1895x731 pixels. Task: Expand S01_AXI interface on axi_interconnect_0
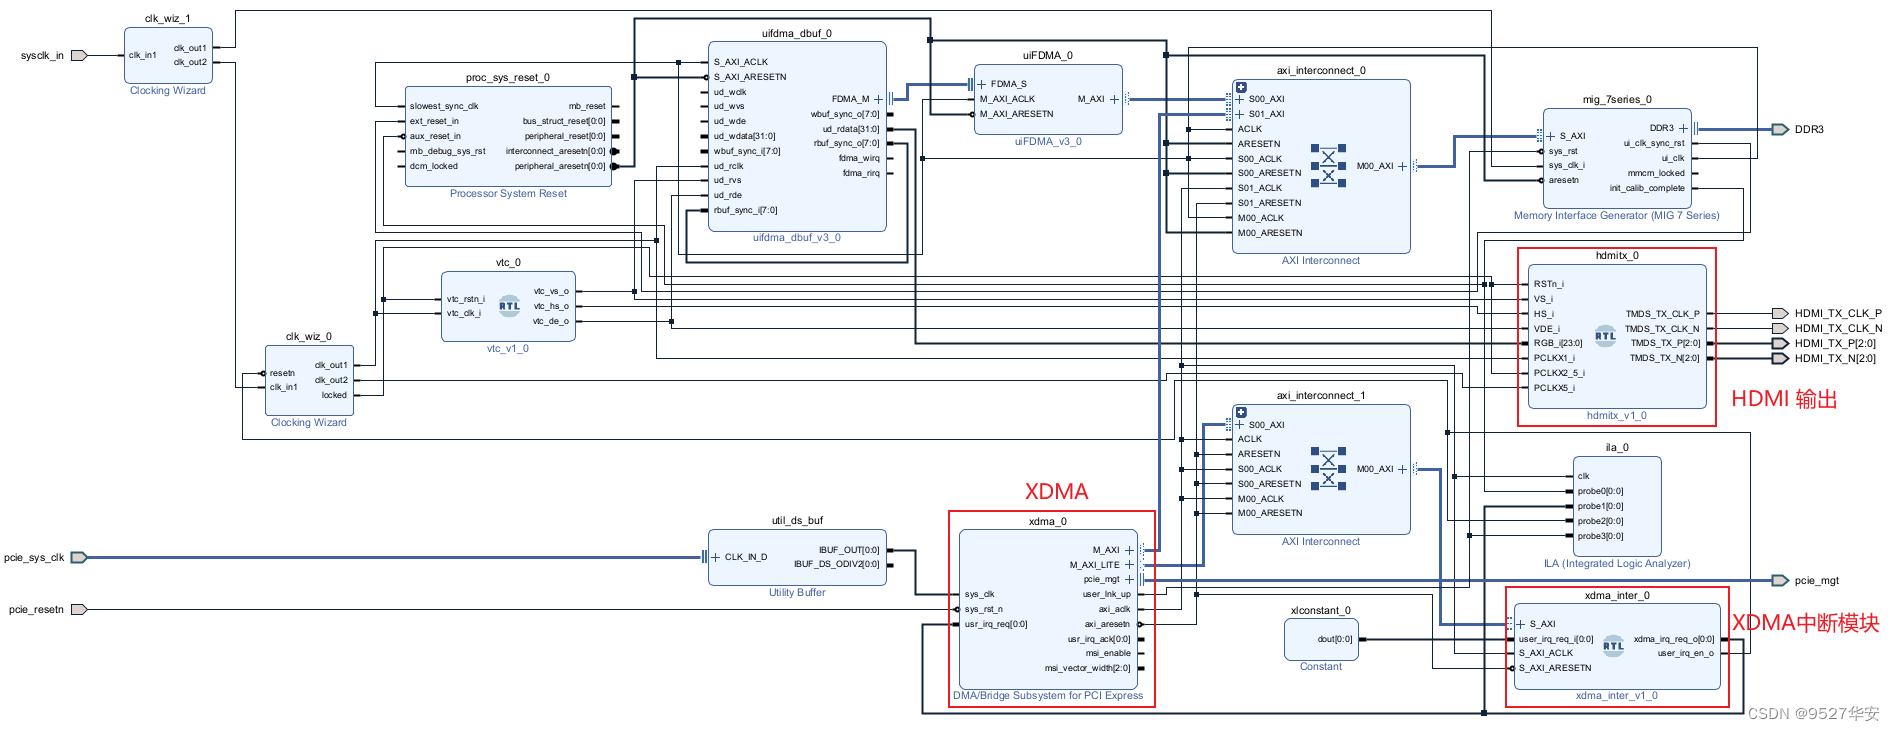click(1240, 114)
